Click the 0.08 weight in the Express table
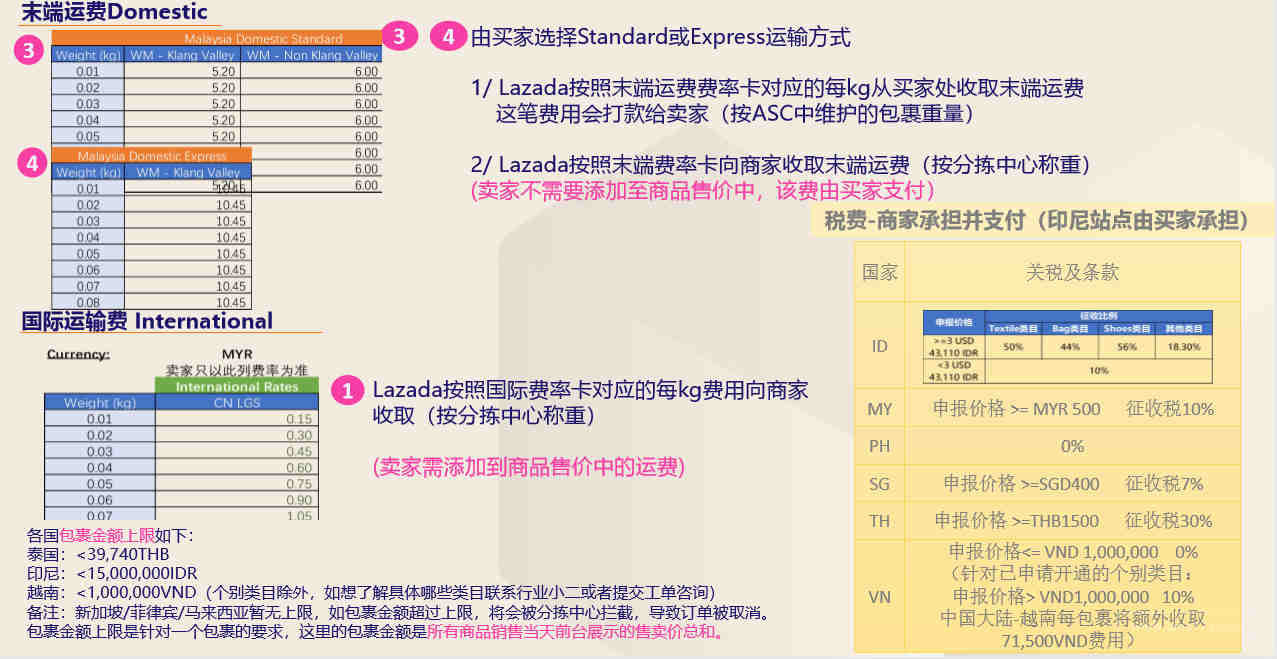The width and height of the screenshot is (1277, 659). coord(88,302)
